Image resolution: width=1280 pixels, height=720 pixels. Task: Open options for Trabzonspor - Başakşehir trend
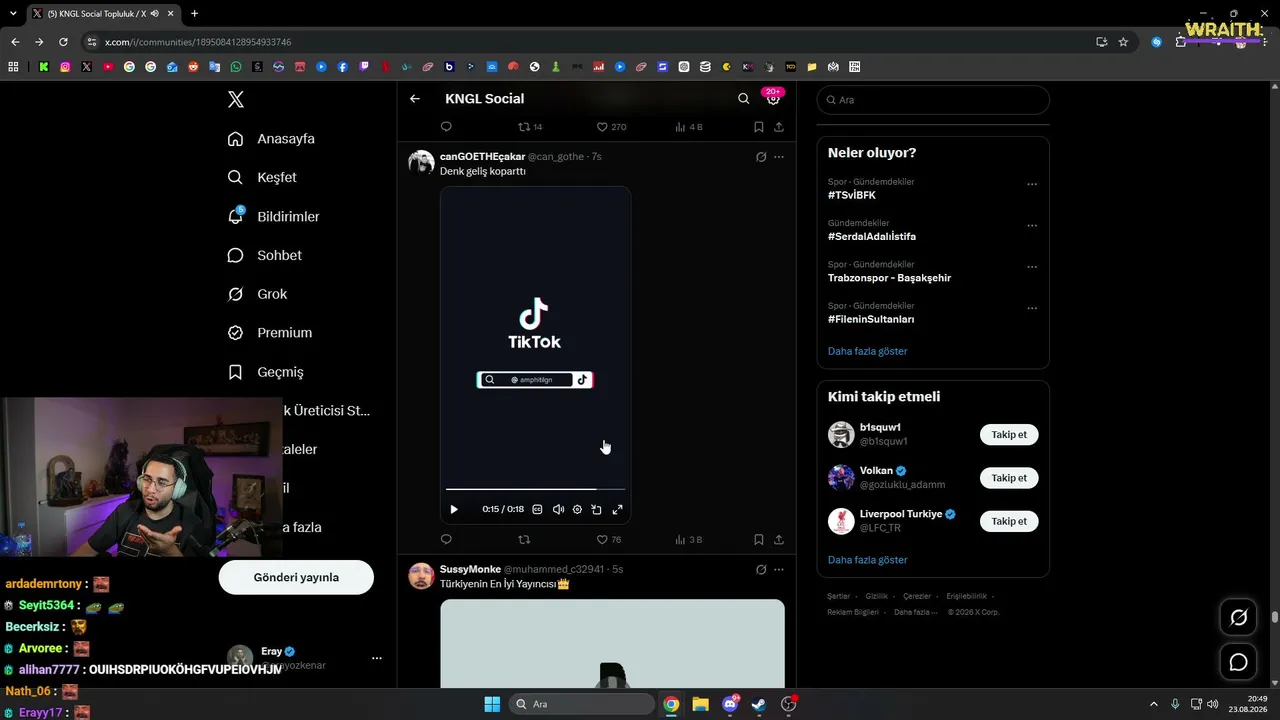[1032, 267]
